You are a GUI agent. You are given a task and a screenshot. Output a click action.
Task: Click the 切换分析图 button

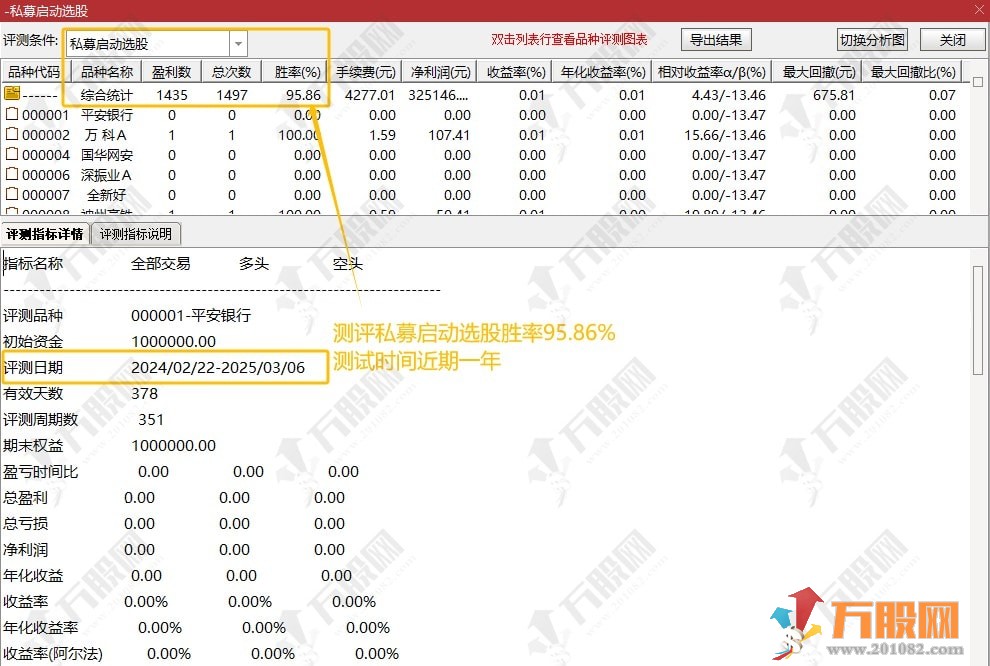pos(871,39)
